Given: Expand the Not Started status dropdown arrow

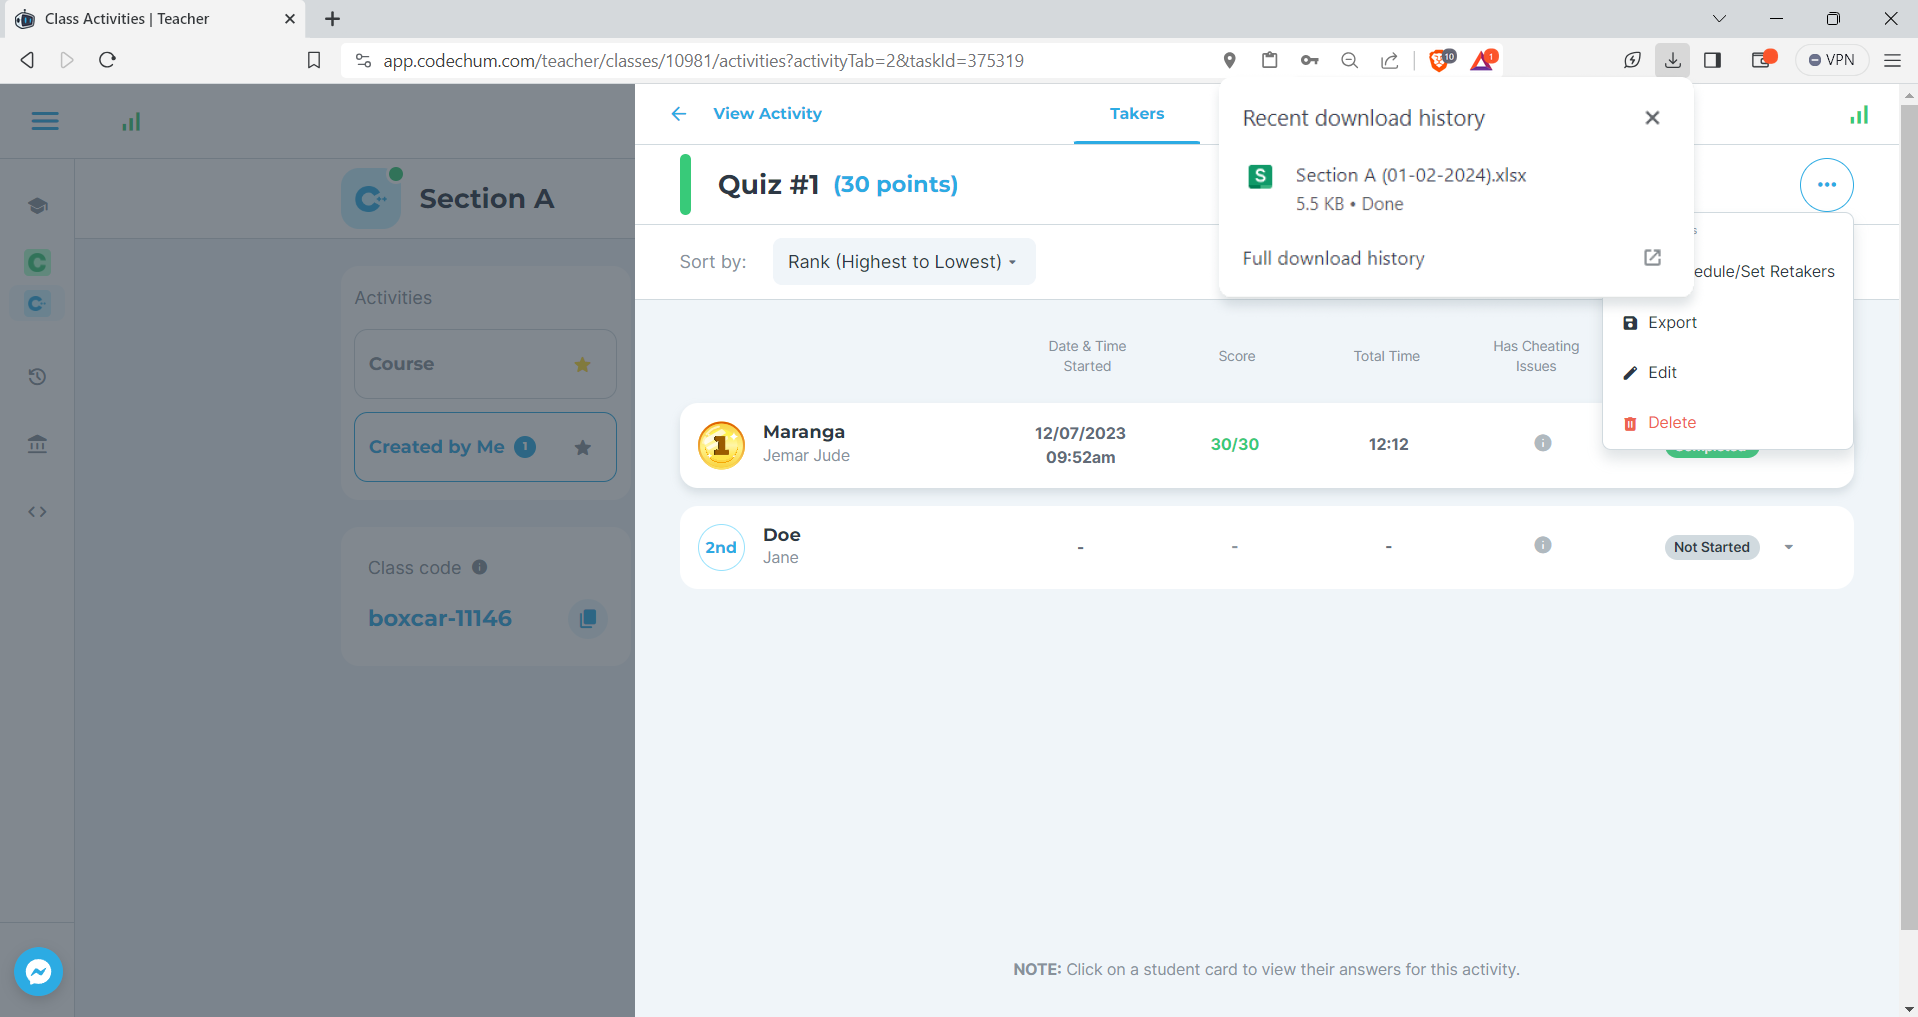Looking at the screenshot, I should point(1788,547).
